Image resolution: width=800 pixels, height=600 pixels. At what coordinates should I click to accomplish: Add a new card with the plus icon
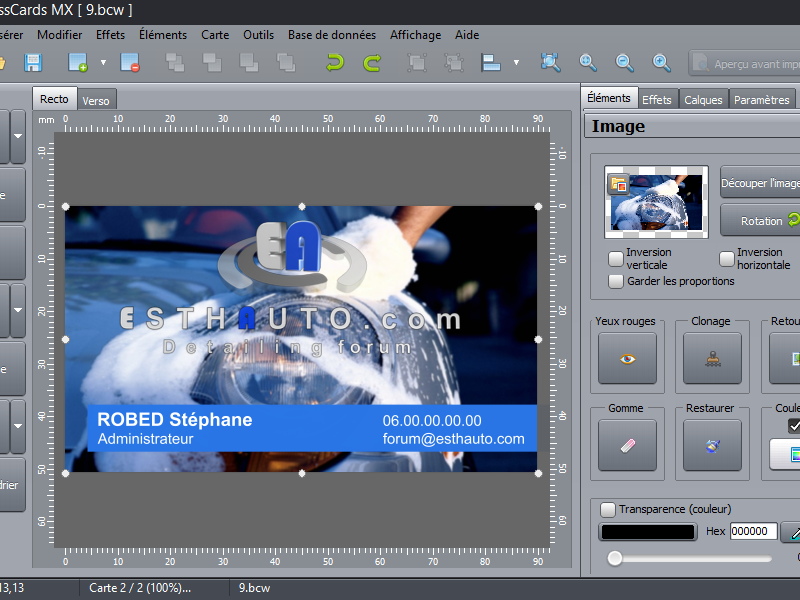tap(78, 63)
